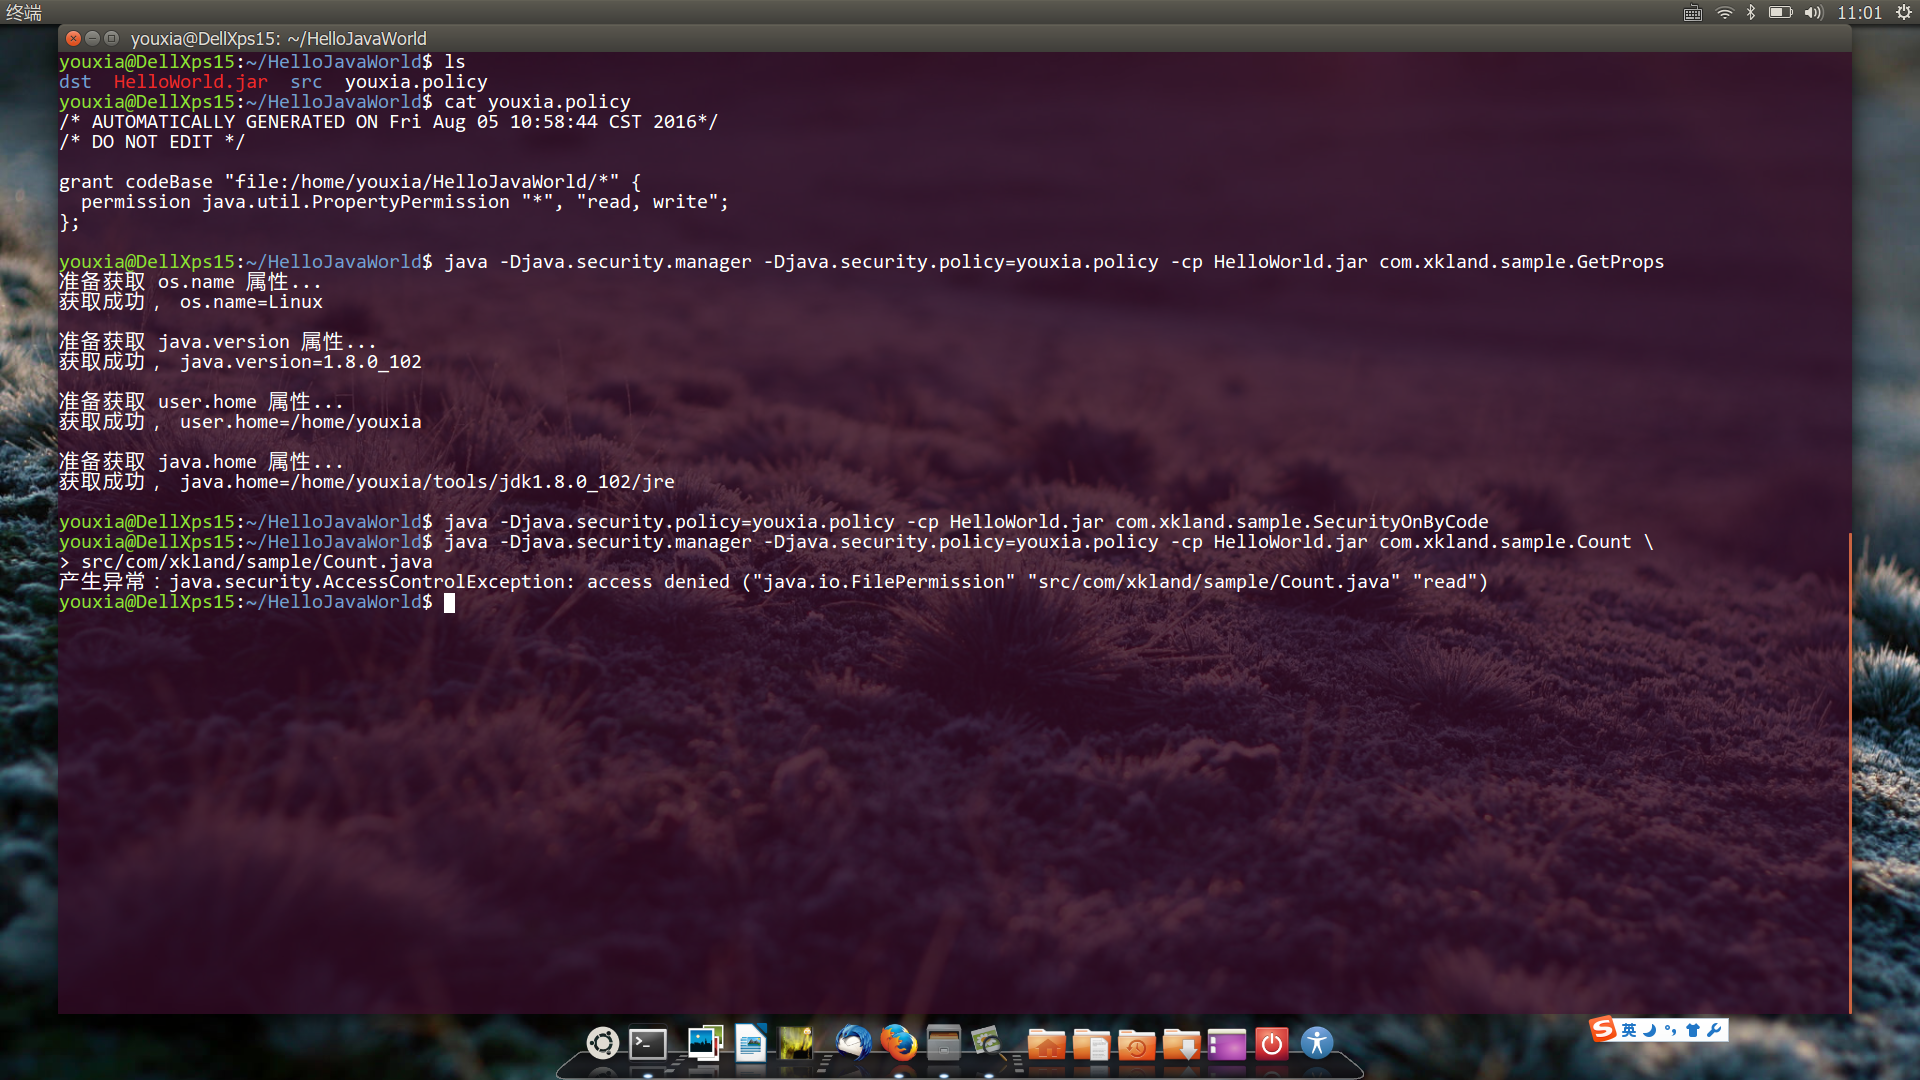Click the dst directory name in ls output
The height and width of the screenshot is (1080, 1920).
(75, 82)
